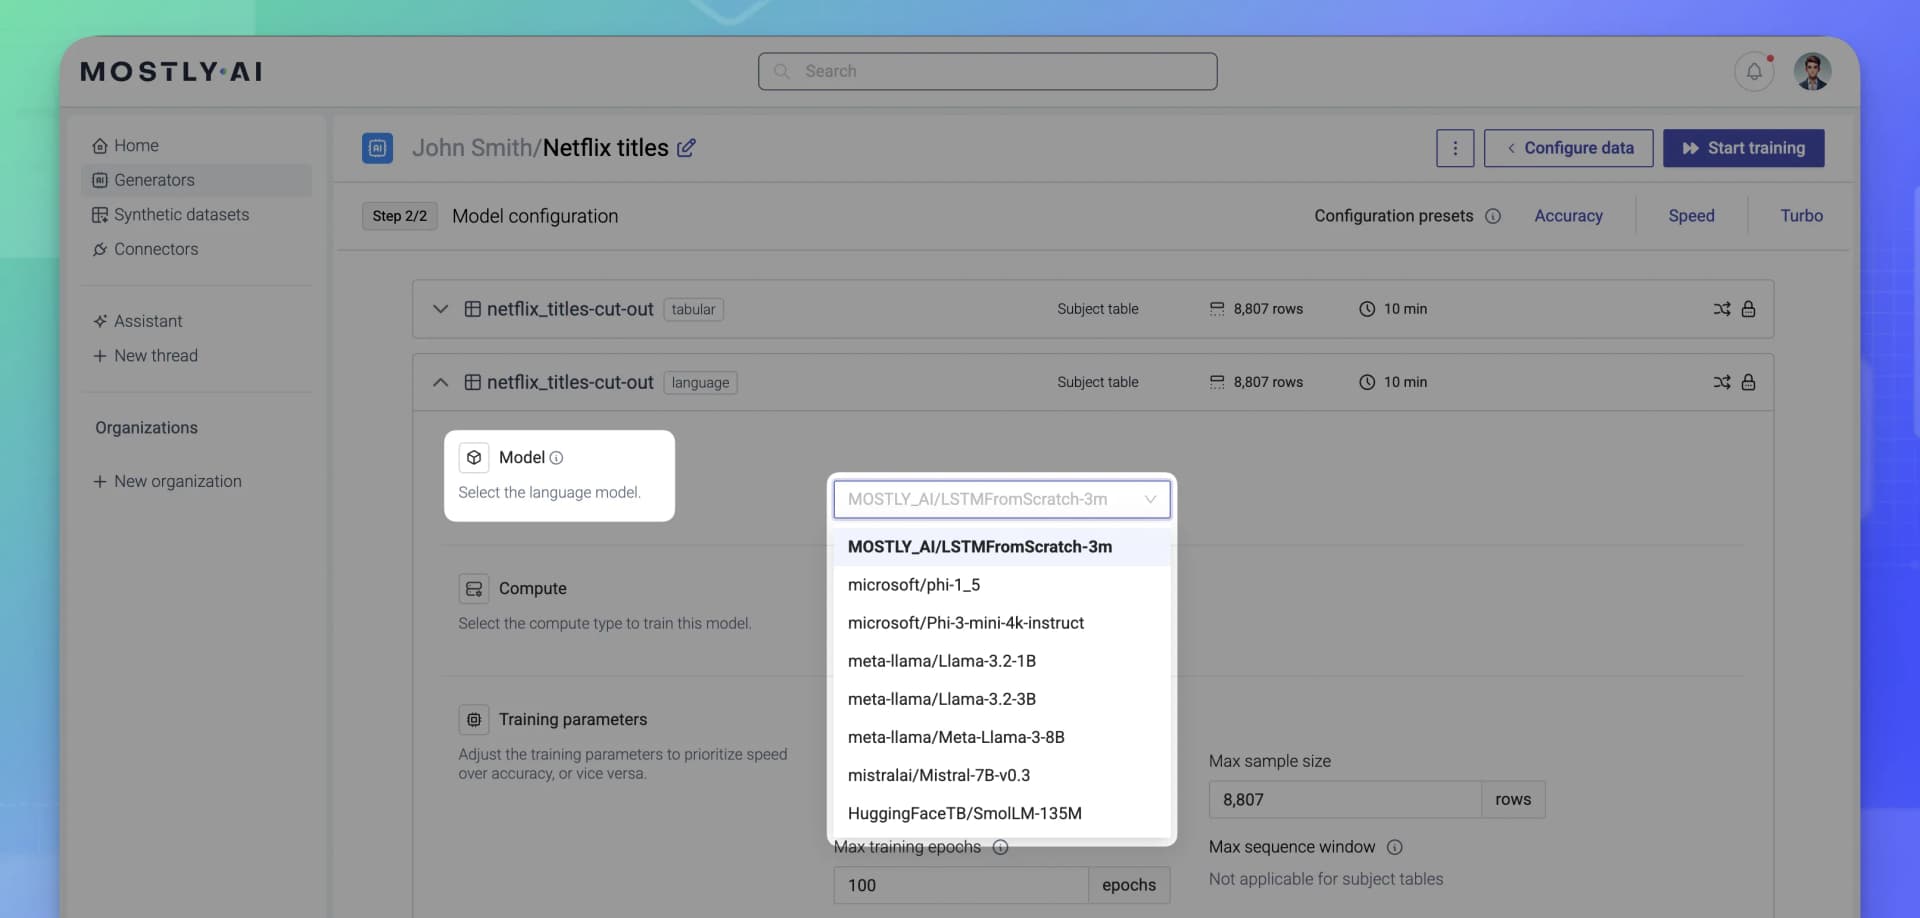Apply the Speed preset
This screenshot has height=918, width=1920.
point(1691,216)
